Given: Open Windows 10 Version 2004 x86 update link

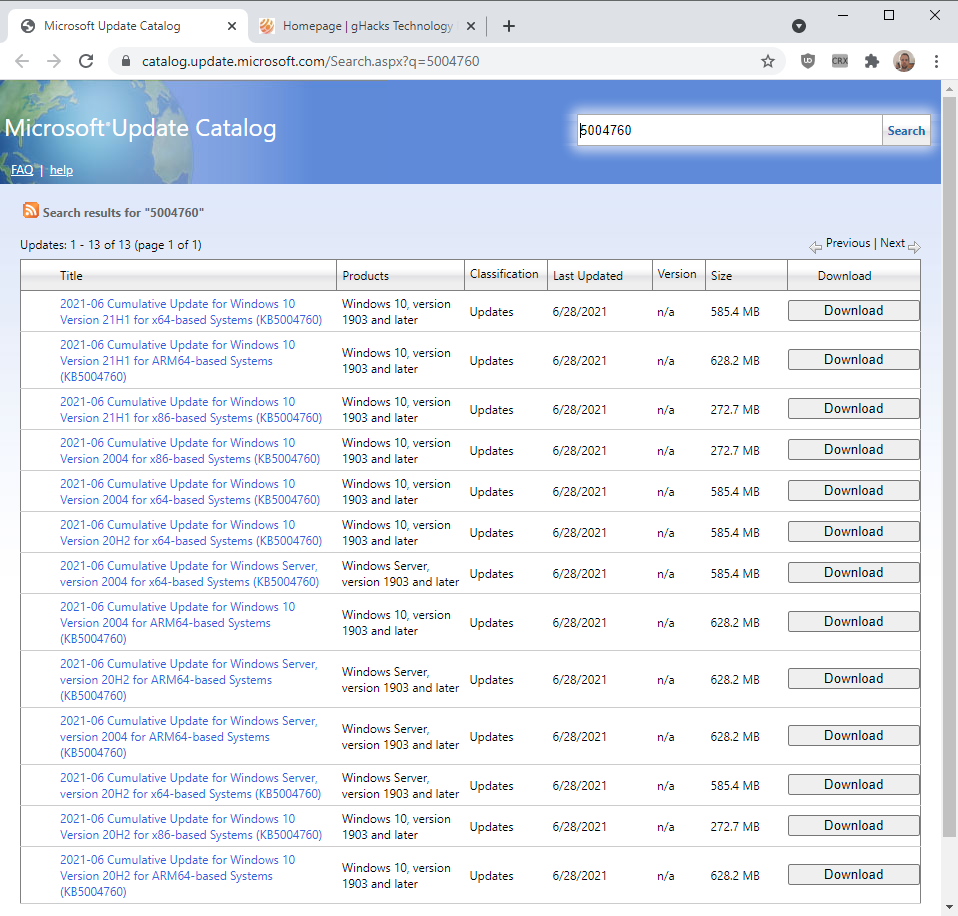Looking at the screenshot, I should point(189,451).
